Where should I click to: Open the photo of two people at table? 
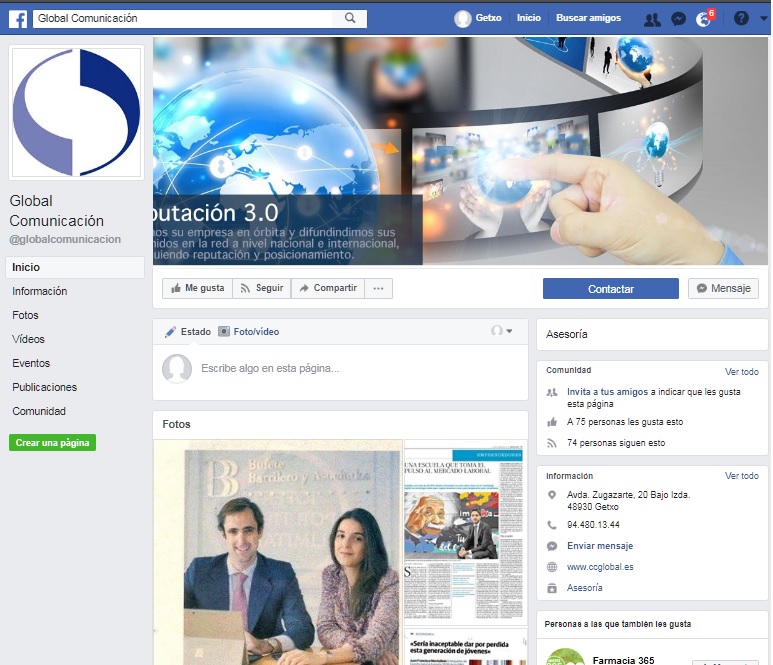tap(278, 552)
